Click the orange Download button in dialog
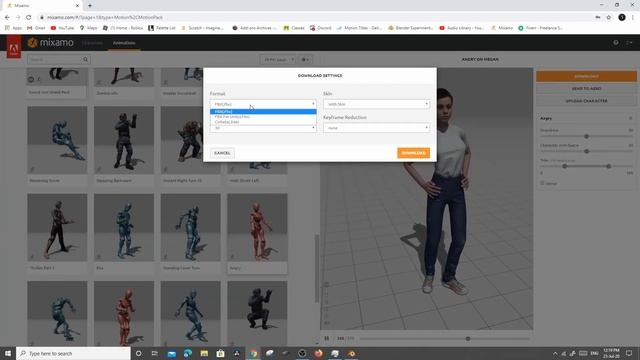 coord(413,153)
